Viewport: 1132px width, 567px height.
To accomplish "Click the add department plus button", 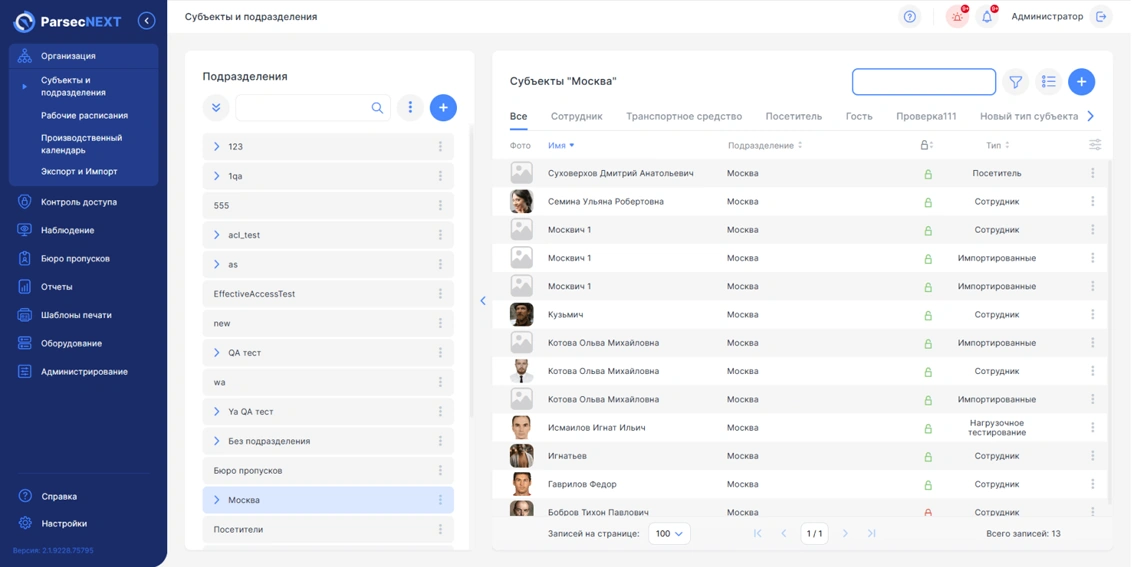I will click(x=443, y=108).
